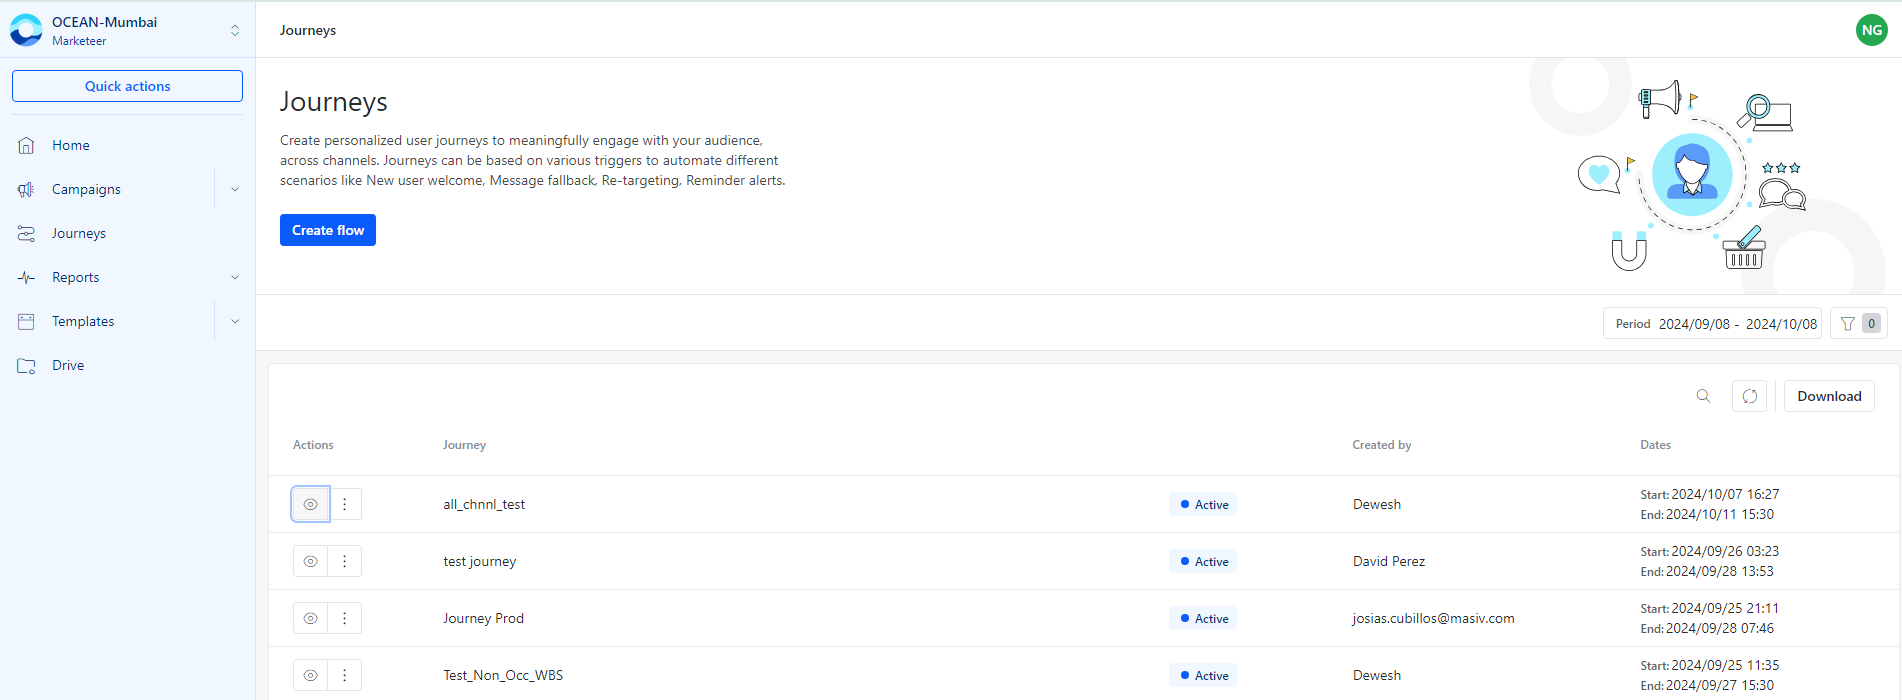This screenshot has width=1902, height=700.
Task: Click the NG user avatar
Action: [x=1872, y=30]
